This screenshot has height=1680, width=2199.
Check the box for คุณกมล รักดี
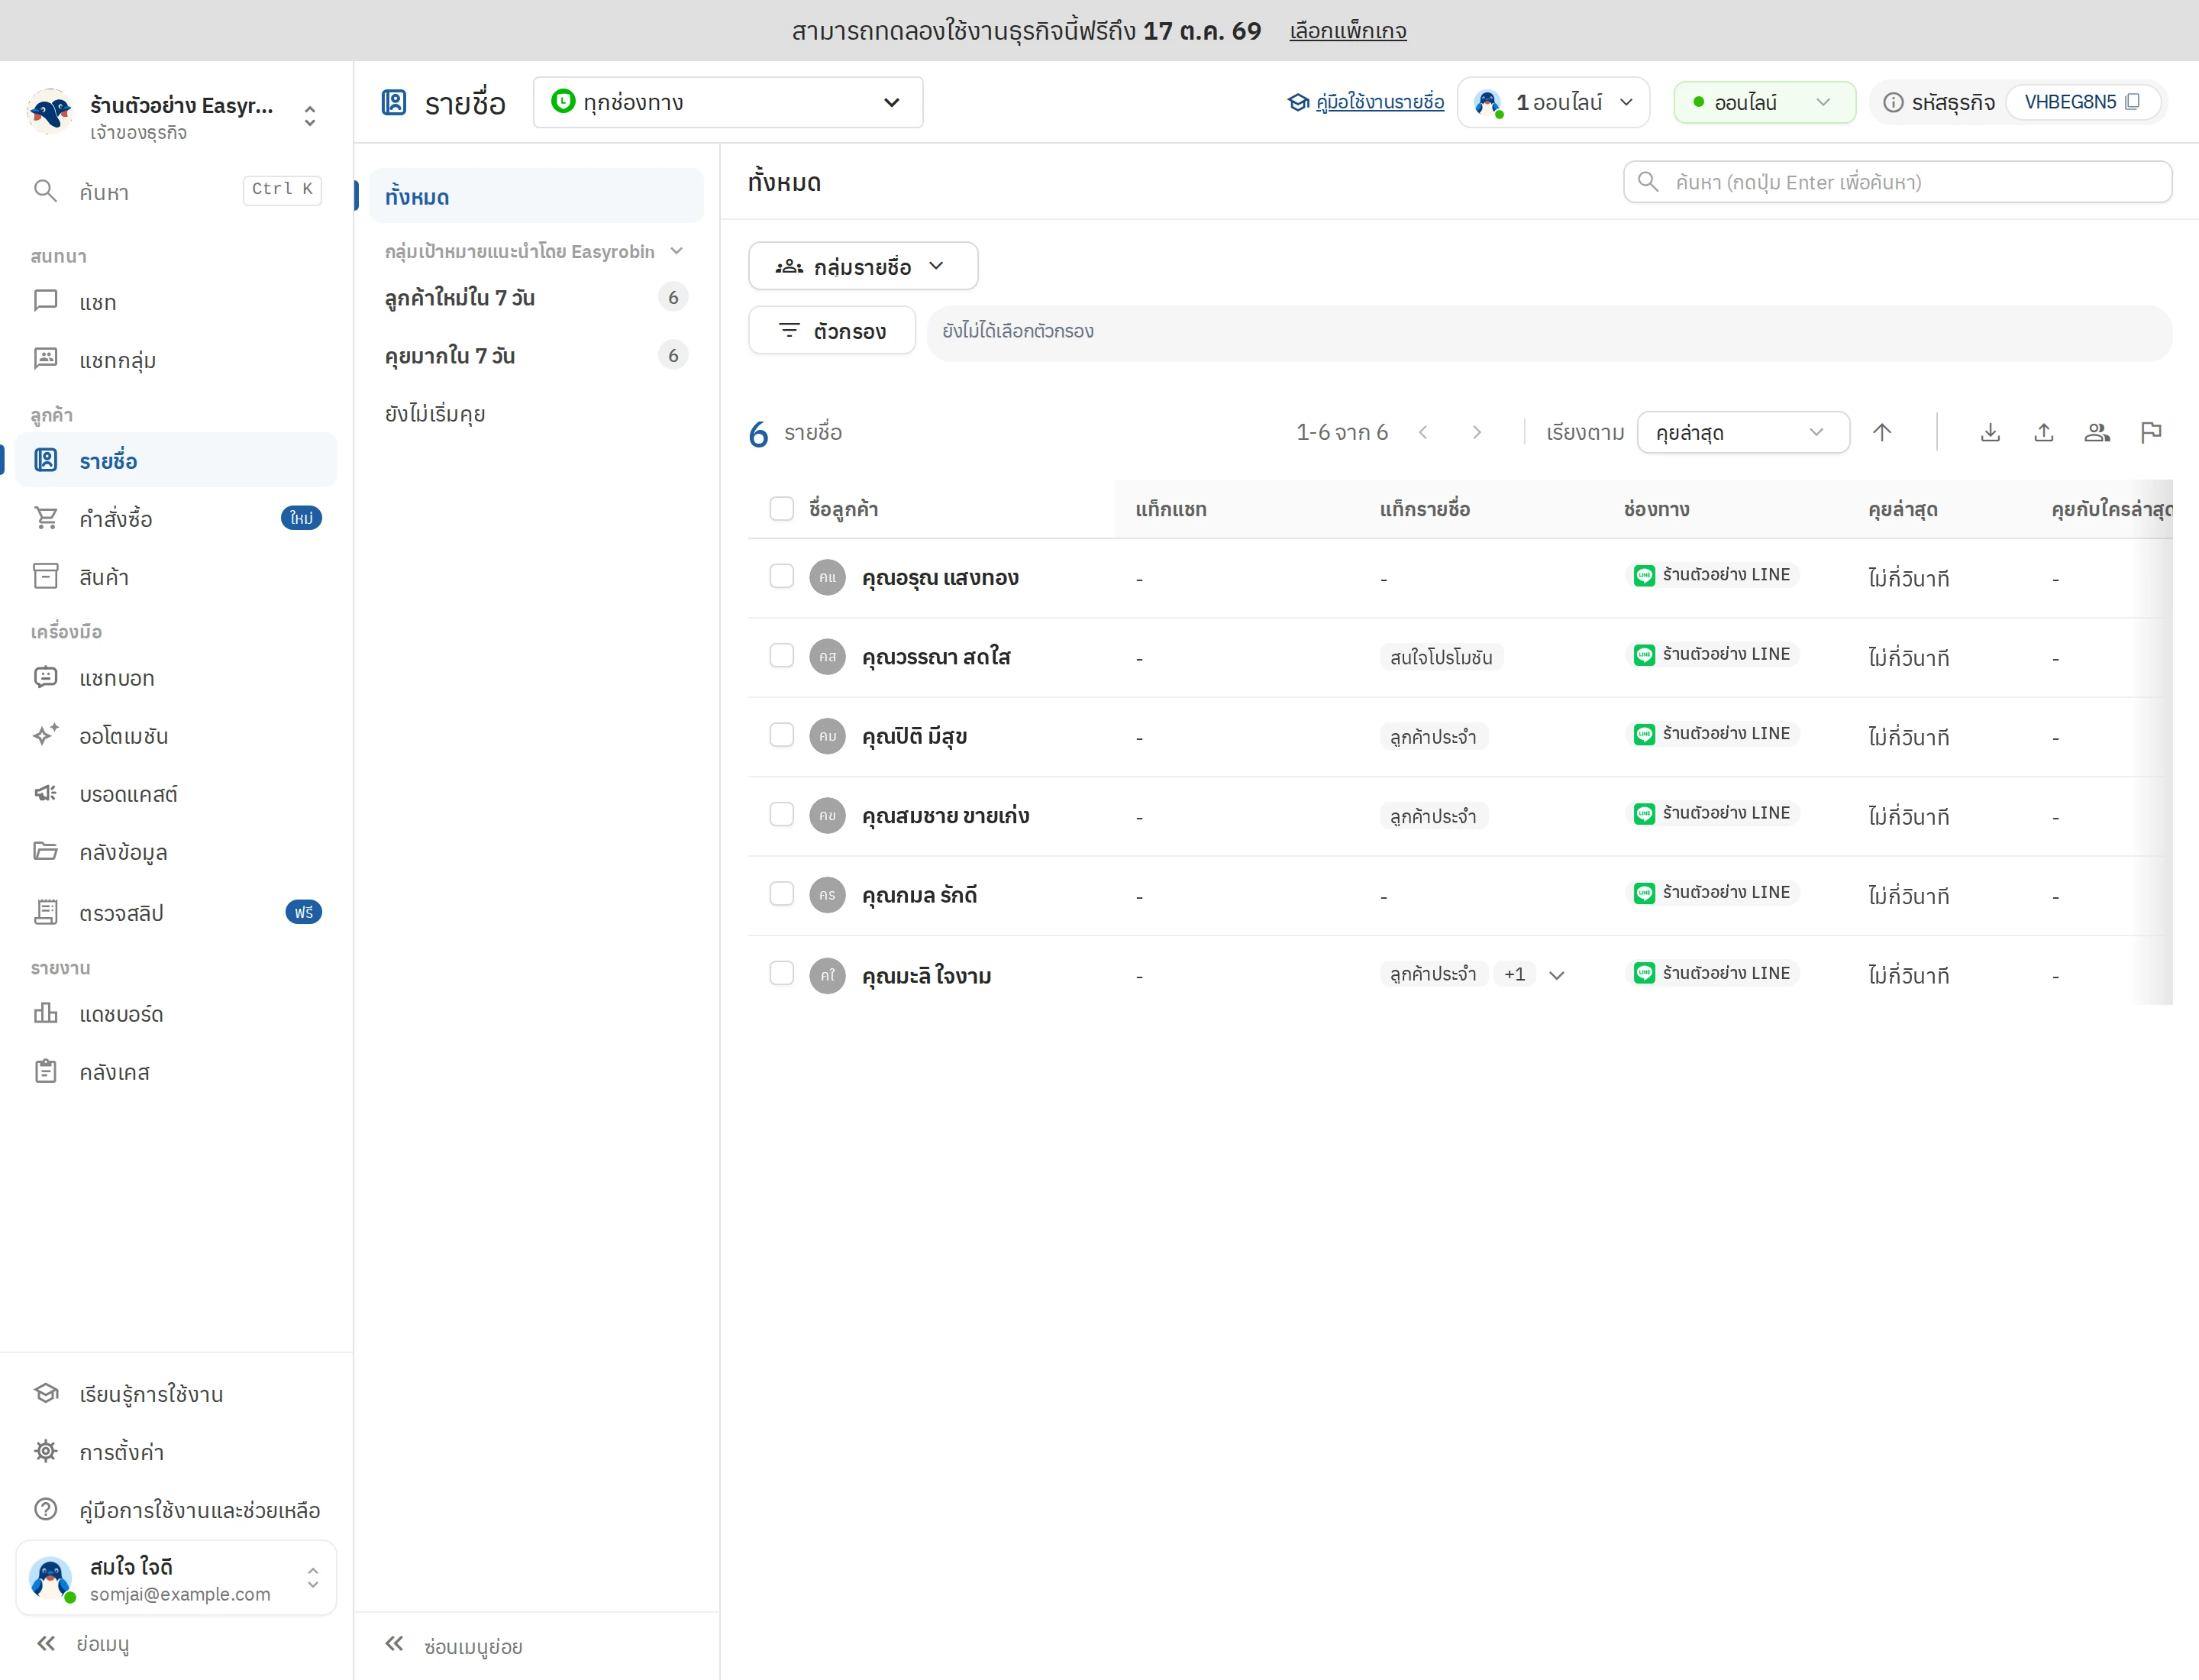click(x=781, y=893)
